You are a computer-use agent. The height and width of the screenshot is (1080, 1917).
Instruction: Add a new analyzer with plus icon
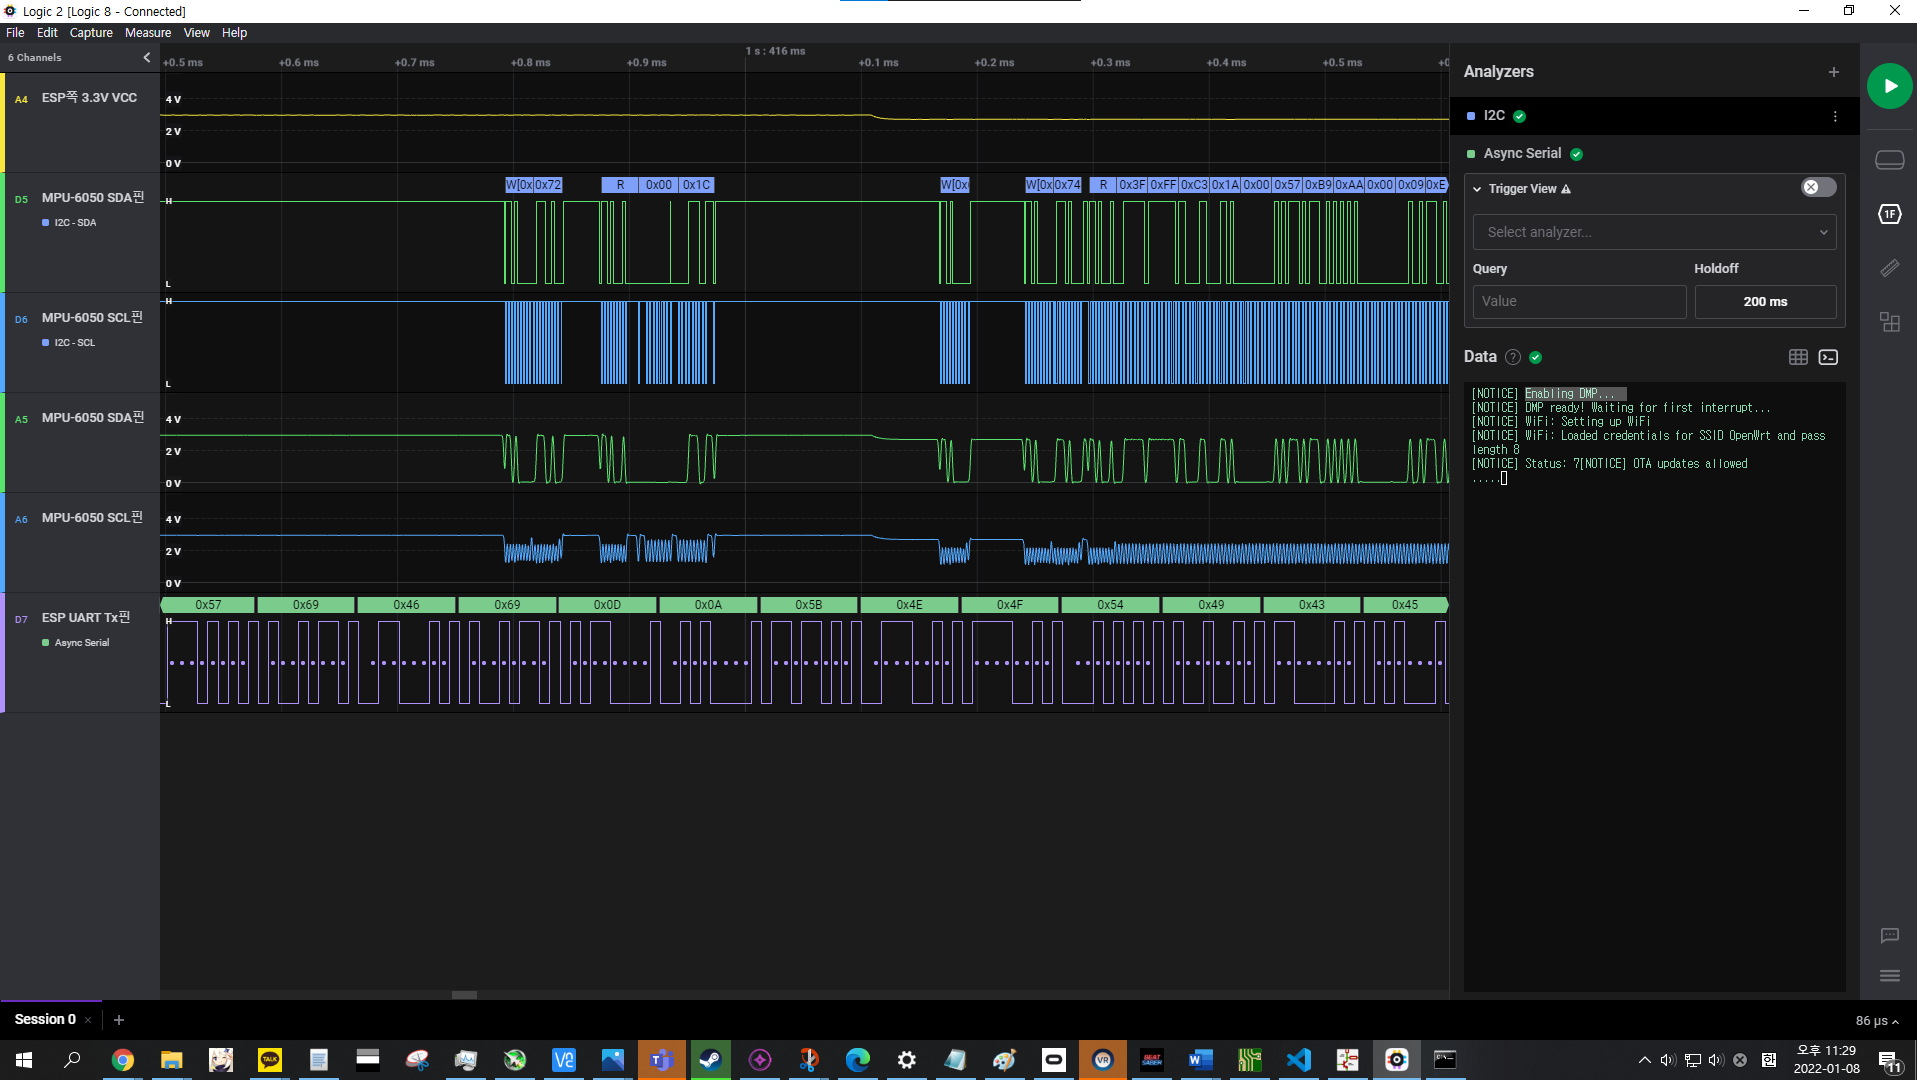tap(1833, 72)
